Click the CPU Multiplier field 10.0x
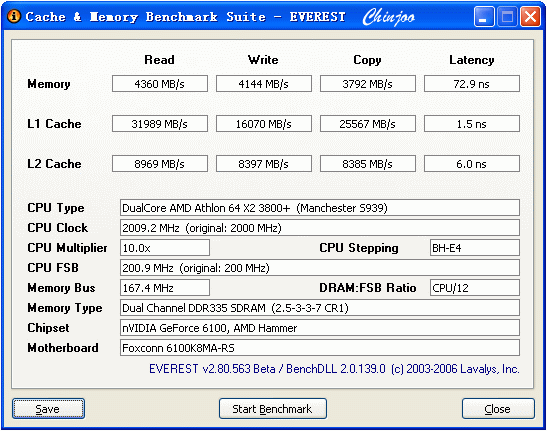This screenshot has width=547, height=431. (x=165, y=248)
